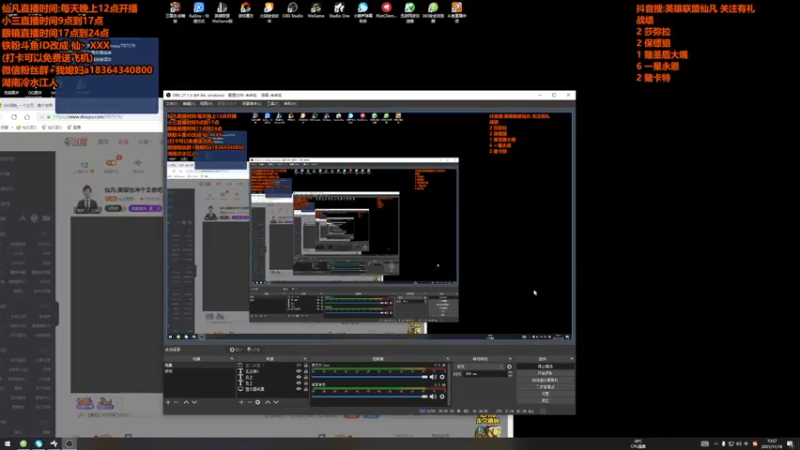This screenshot has height=450, width=800.
Task: Open source properties via the sources gear icon
Action: pyautogui.click(x=258, y=402)
